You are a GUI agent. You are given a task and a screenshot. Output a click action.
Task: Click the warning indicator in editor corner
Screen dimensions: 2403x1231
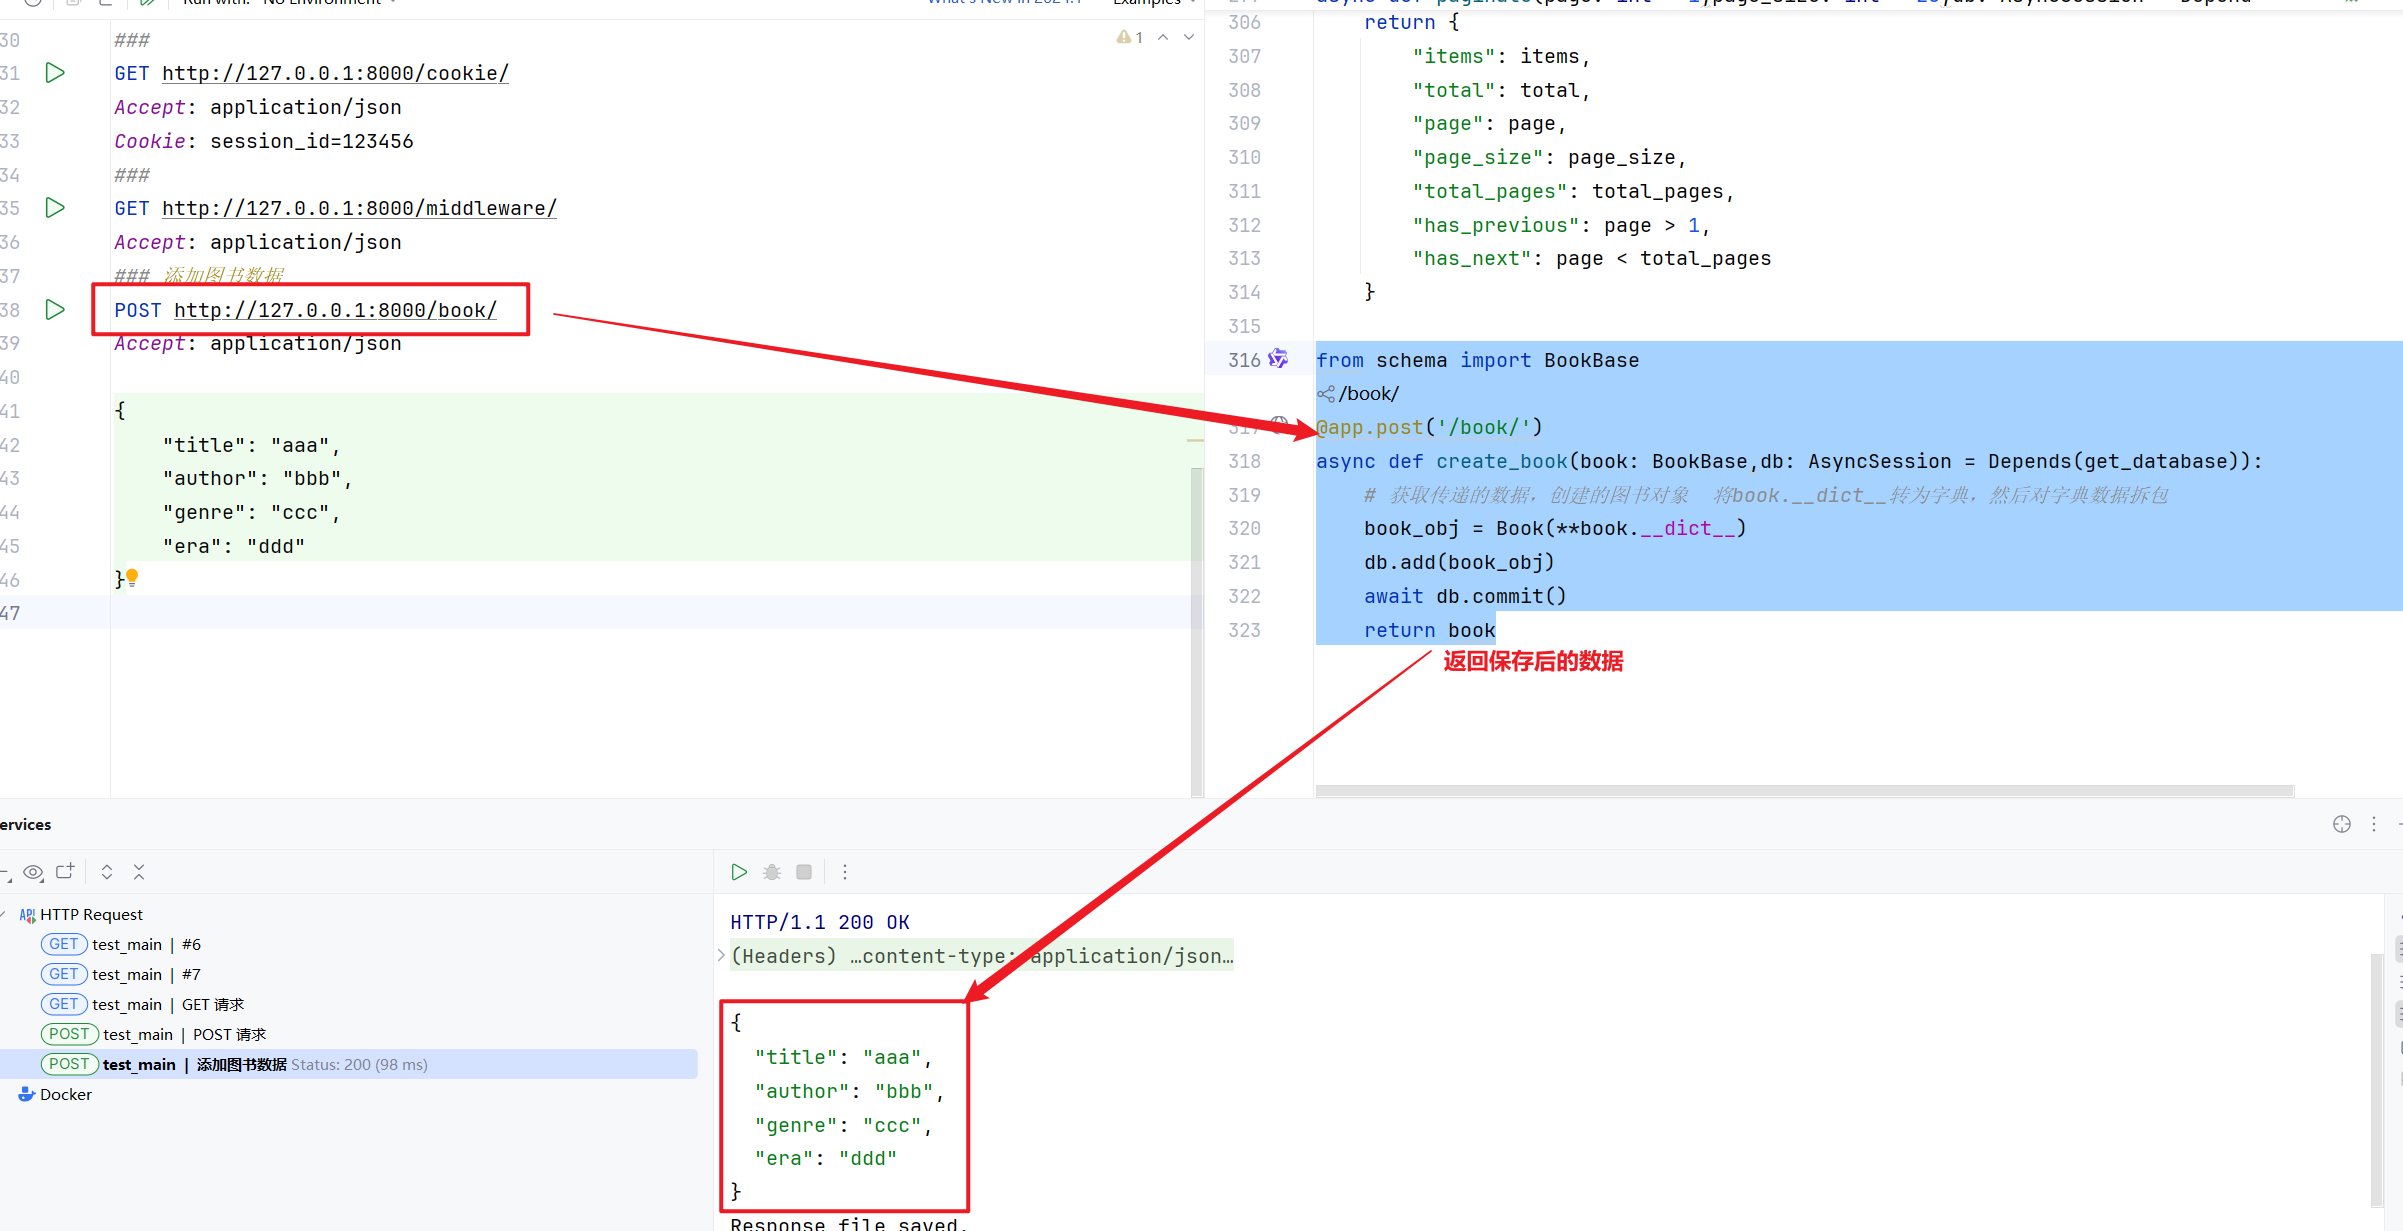[1129, 37]
